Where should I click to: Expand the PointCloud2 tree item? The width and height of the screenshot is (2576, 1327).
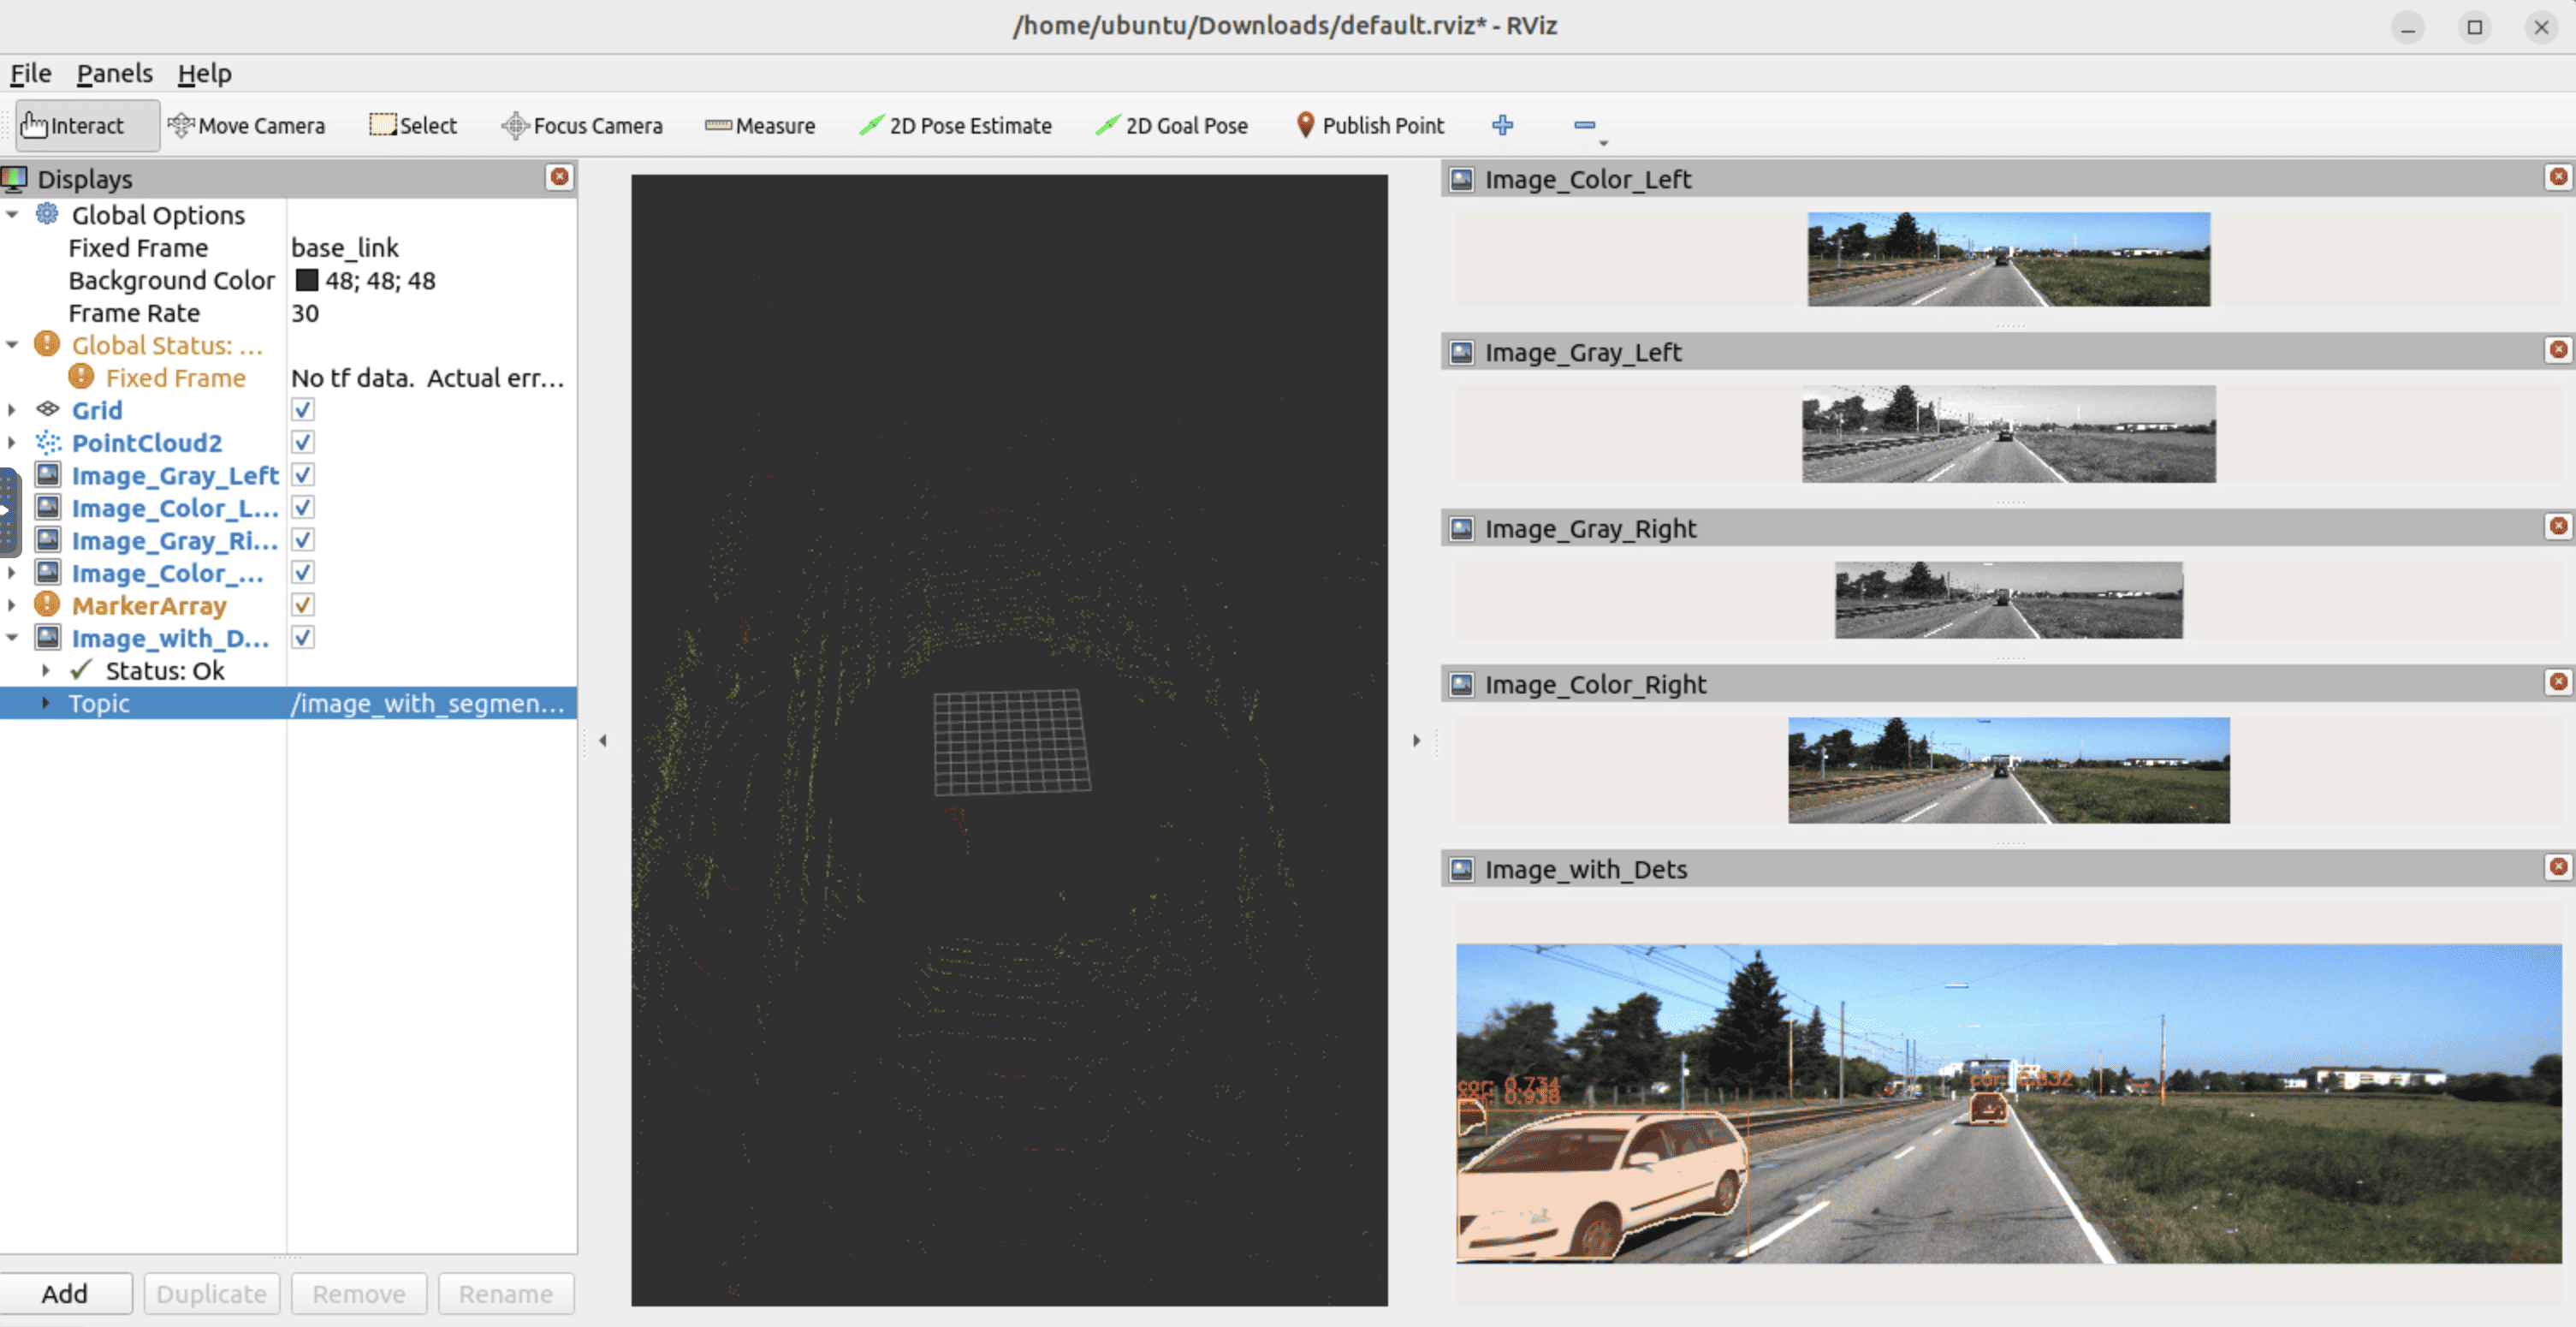tap(12, 442)
